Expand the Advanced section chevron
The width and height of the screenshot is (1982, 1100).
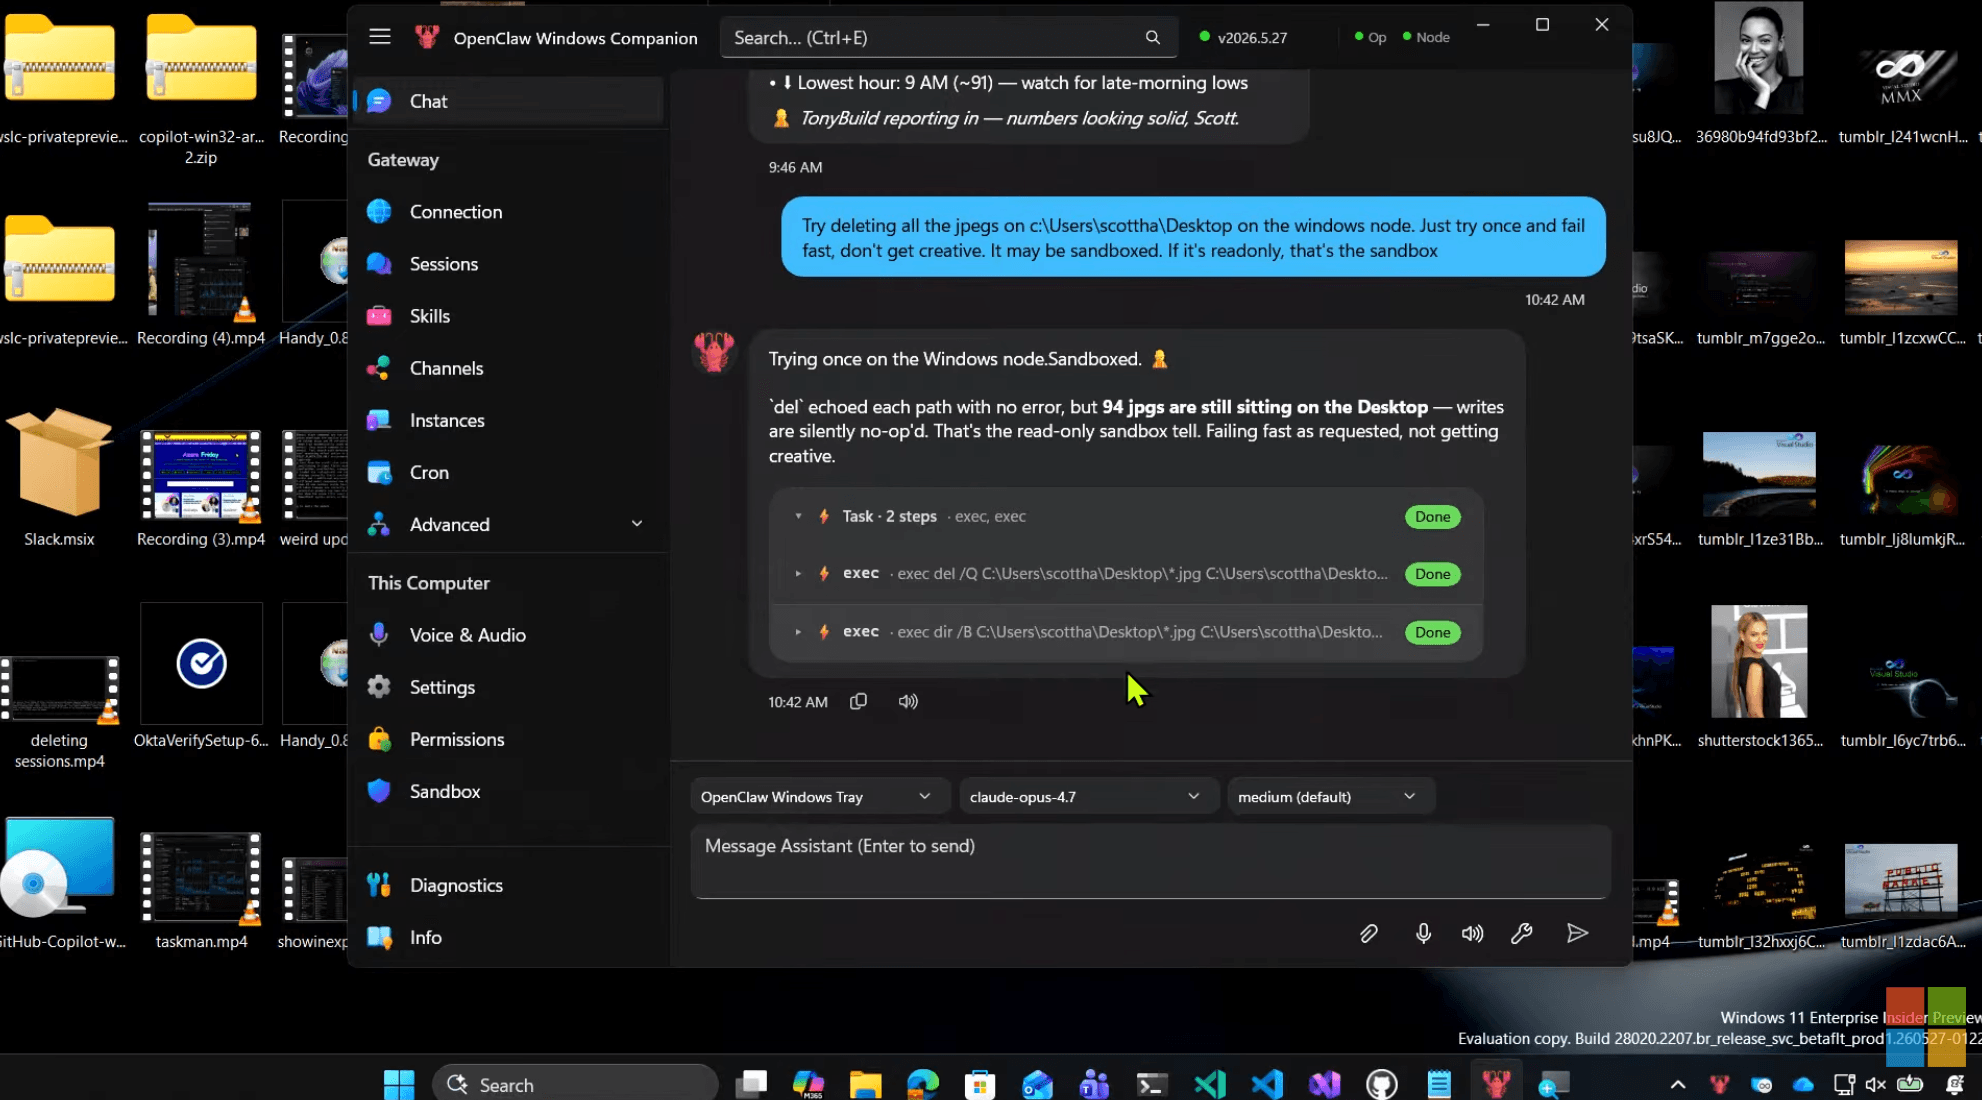(636, 524)
